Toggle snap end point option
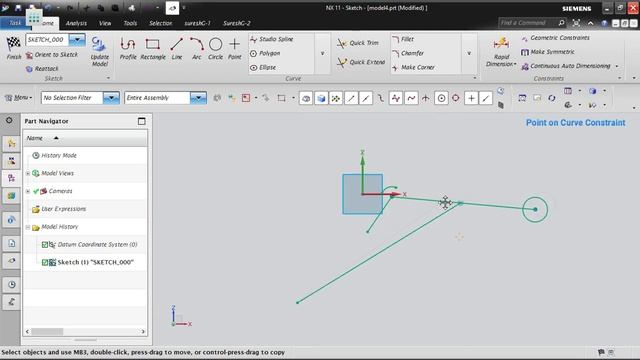Image resolution: width=640 pixels, height=360 pixels. tap(351, 98)
